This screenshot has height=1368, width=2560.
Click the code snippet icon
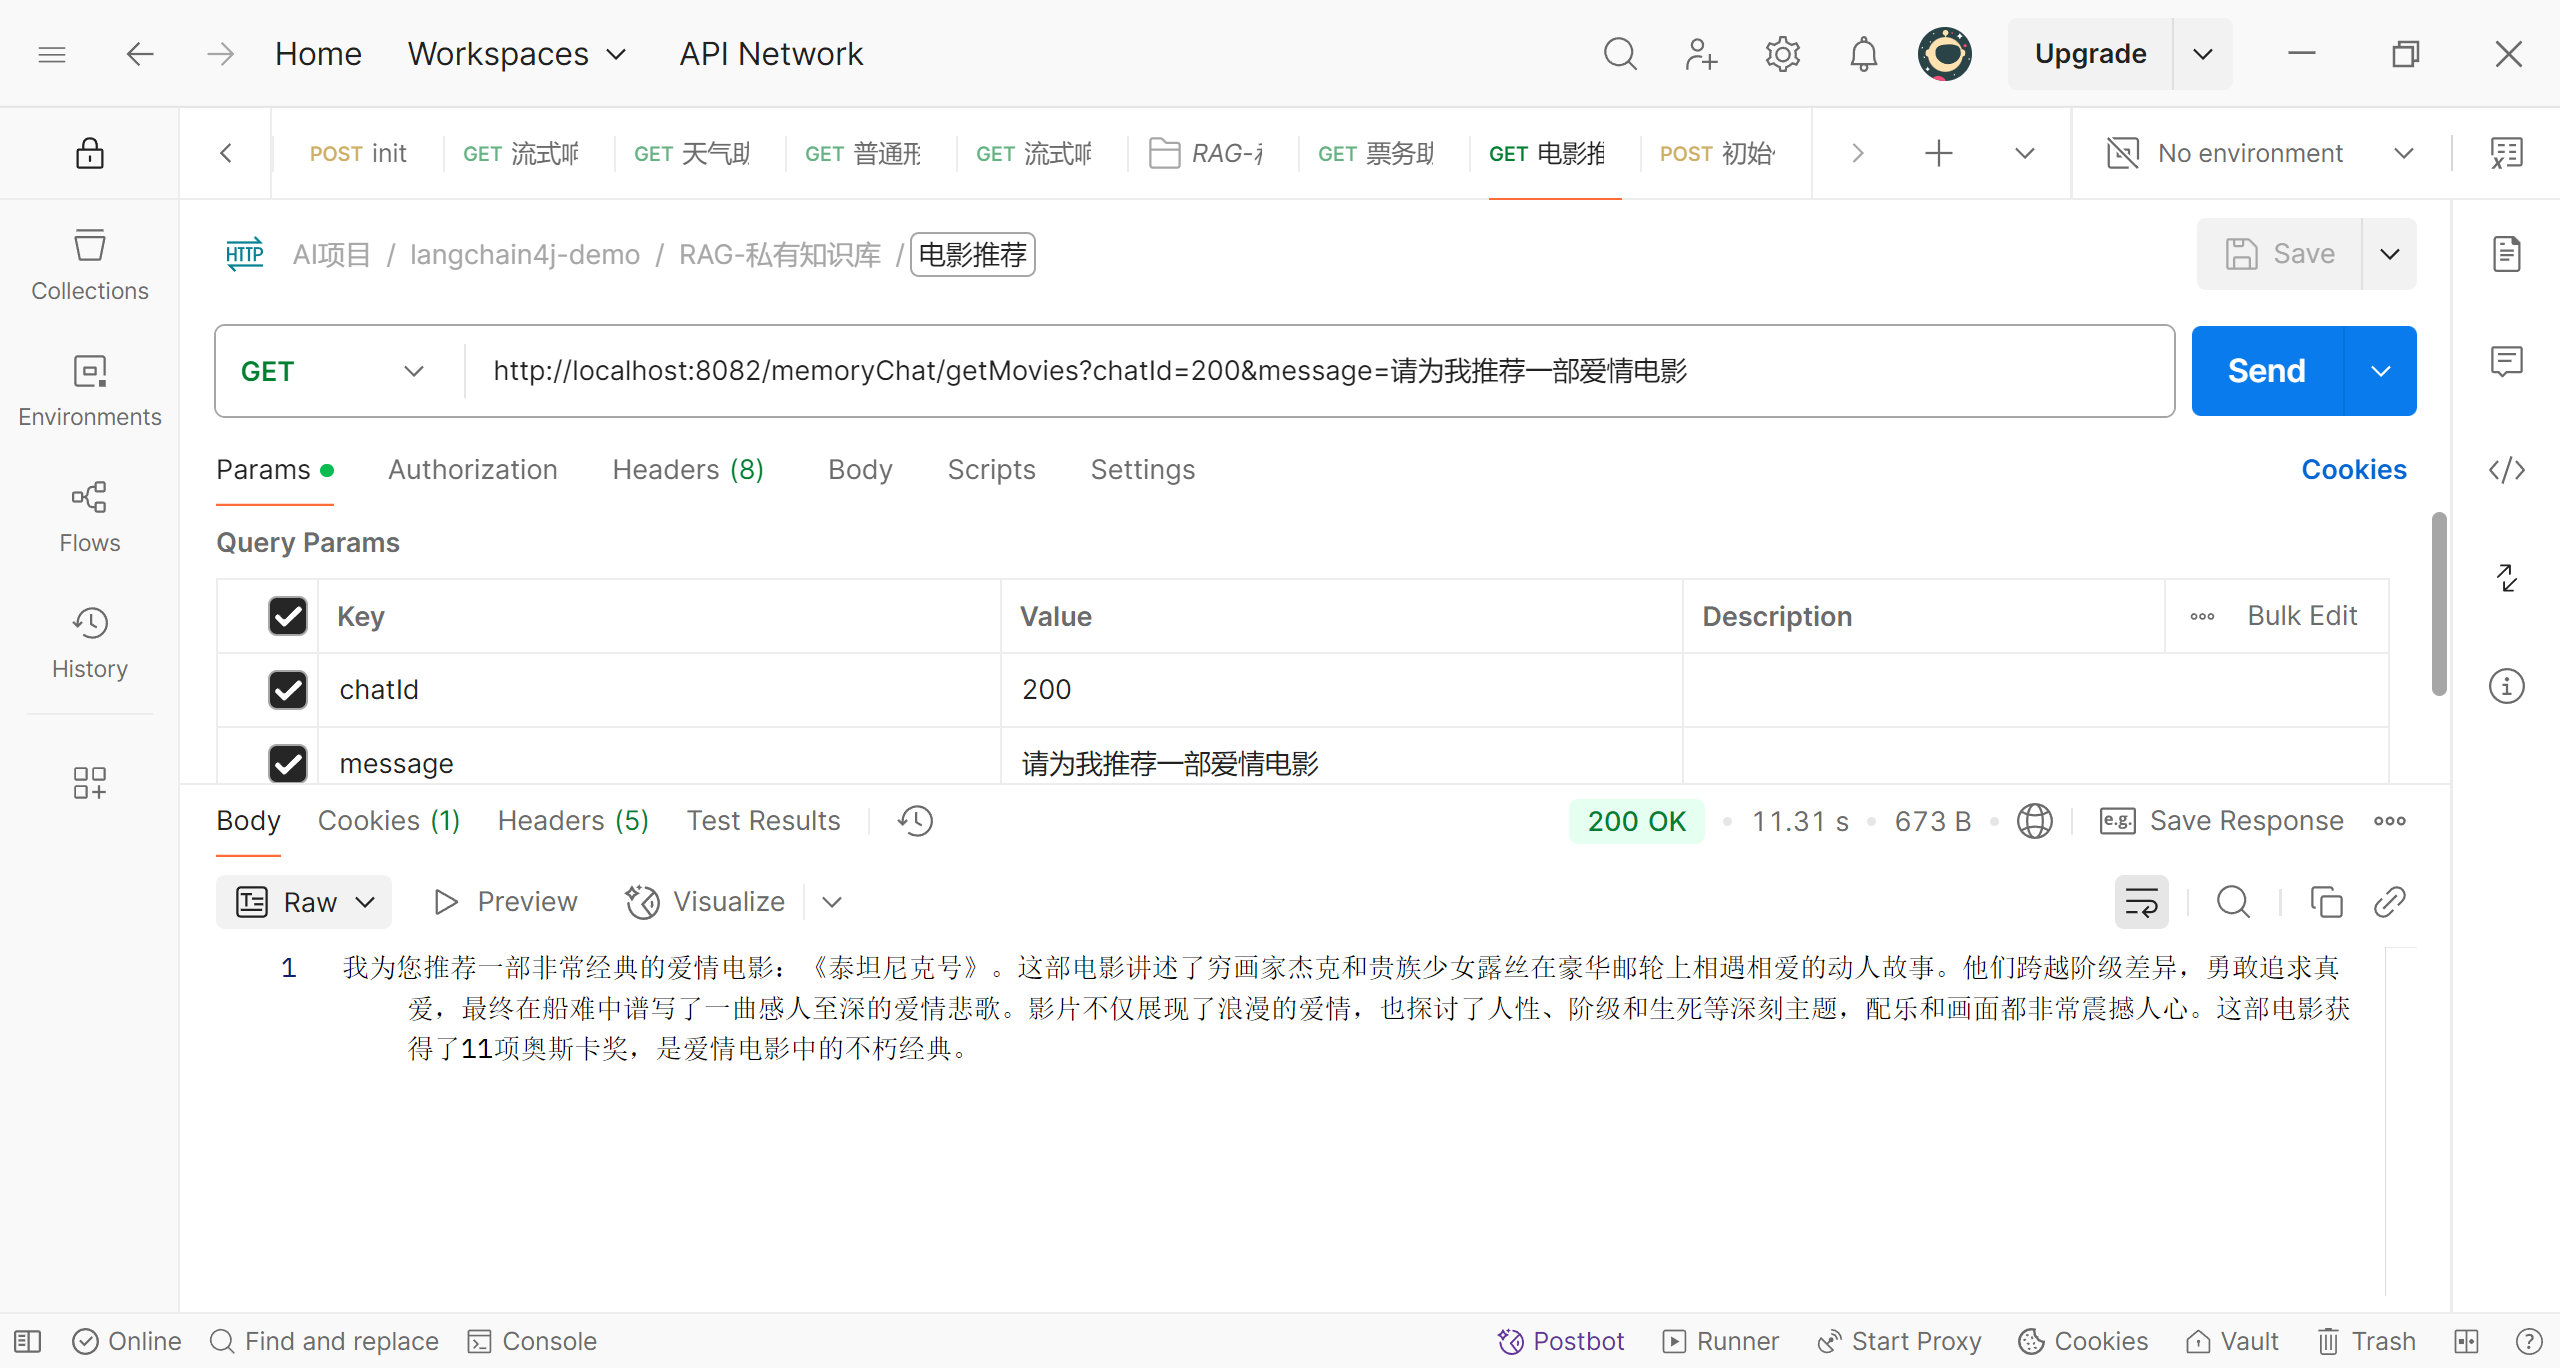click(x=2506, y=470)
